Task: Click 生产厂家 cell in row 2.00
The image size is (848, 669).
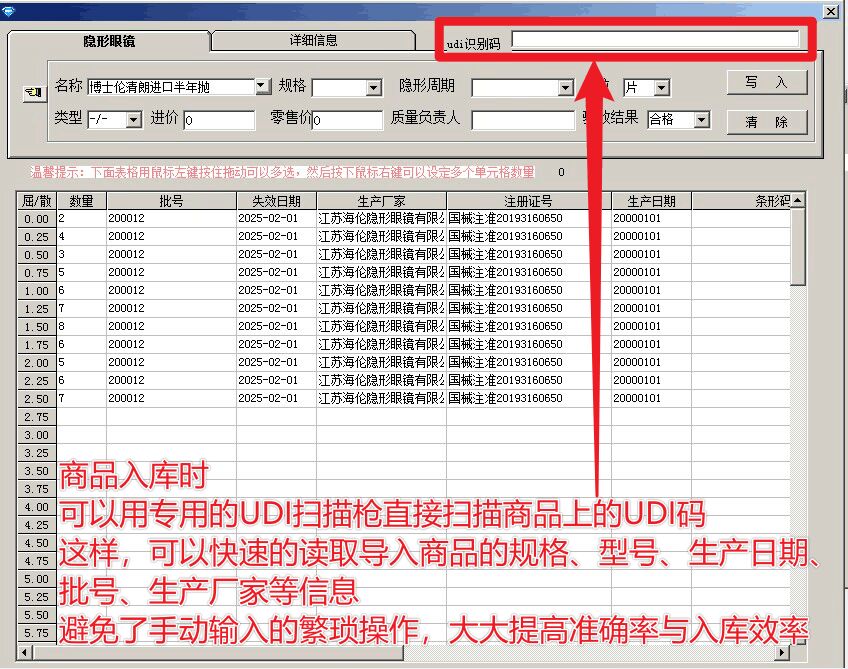Action: 381,362
